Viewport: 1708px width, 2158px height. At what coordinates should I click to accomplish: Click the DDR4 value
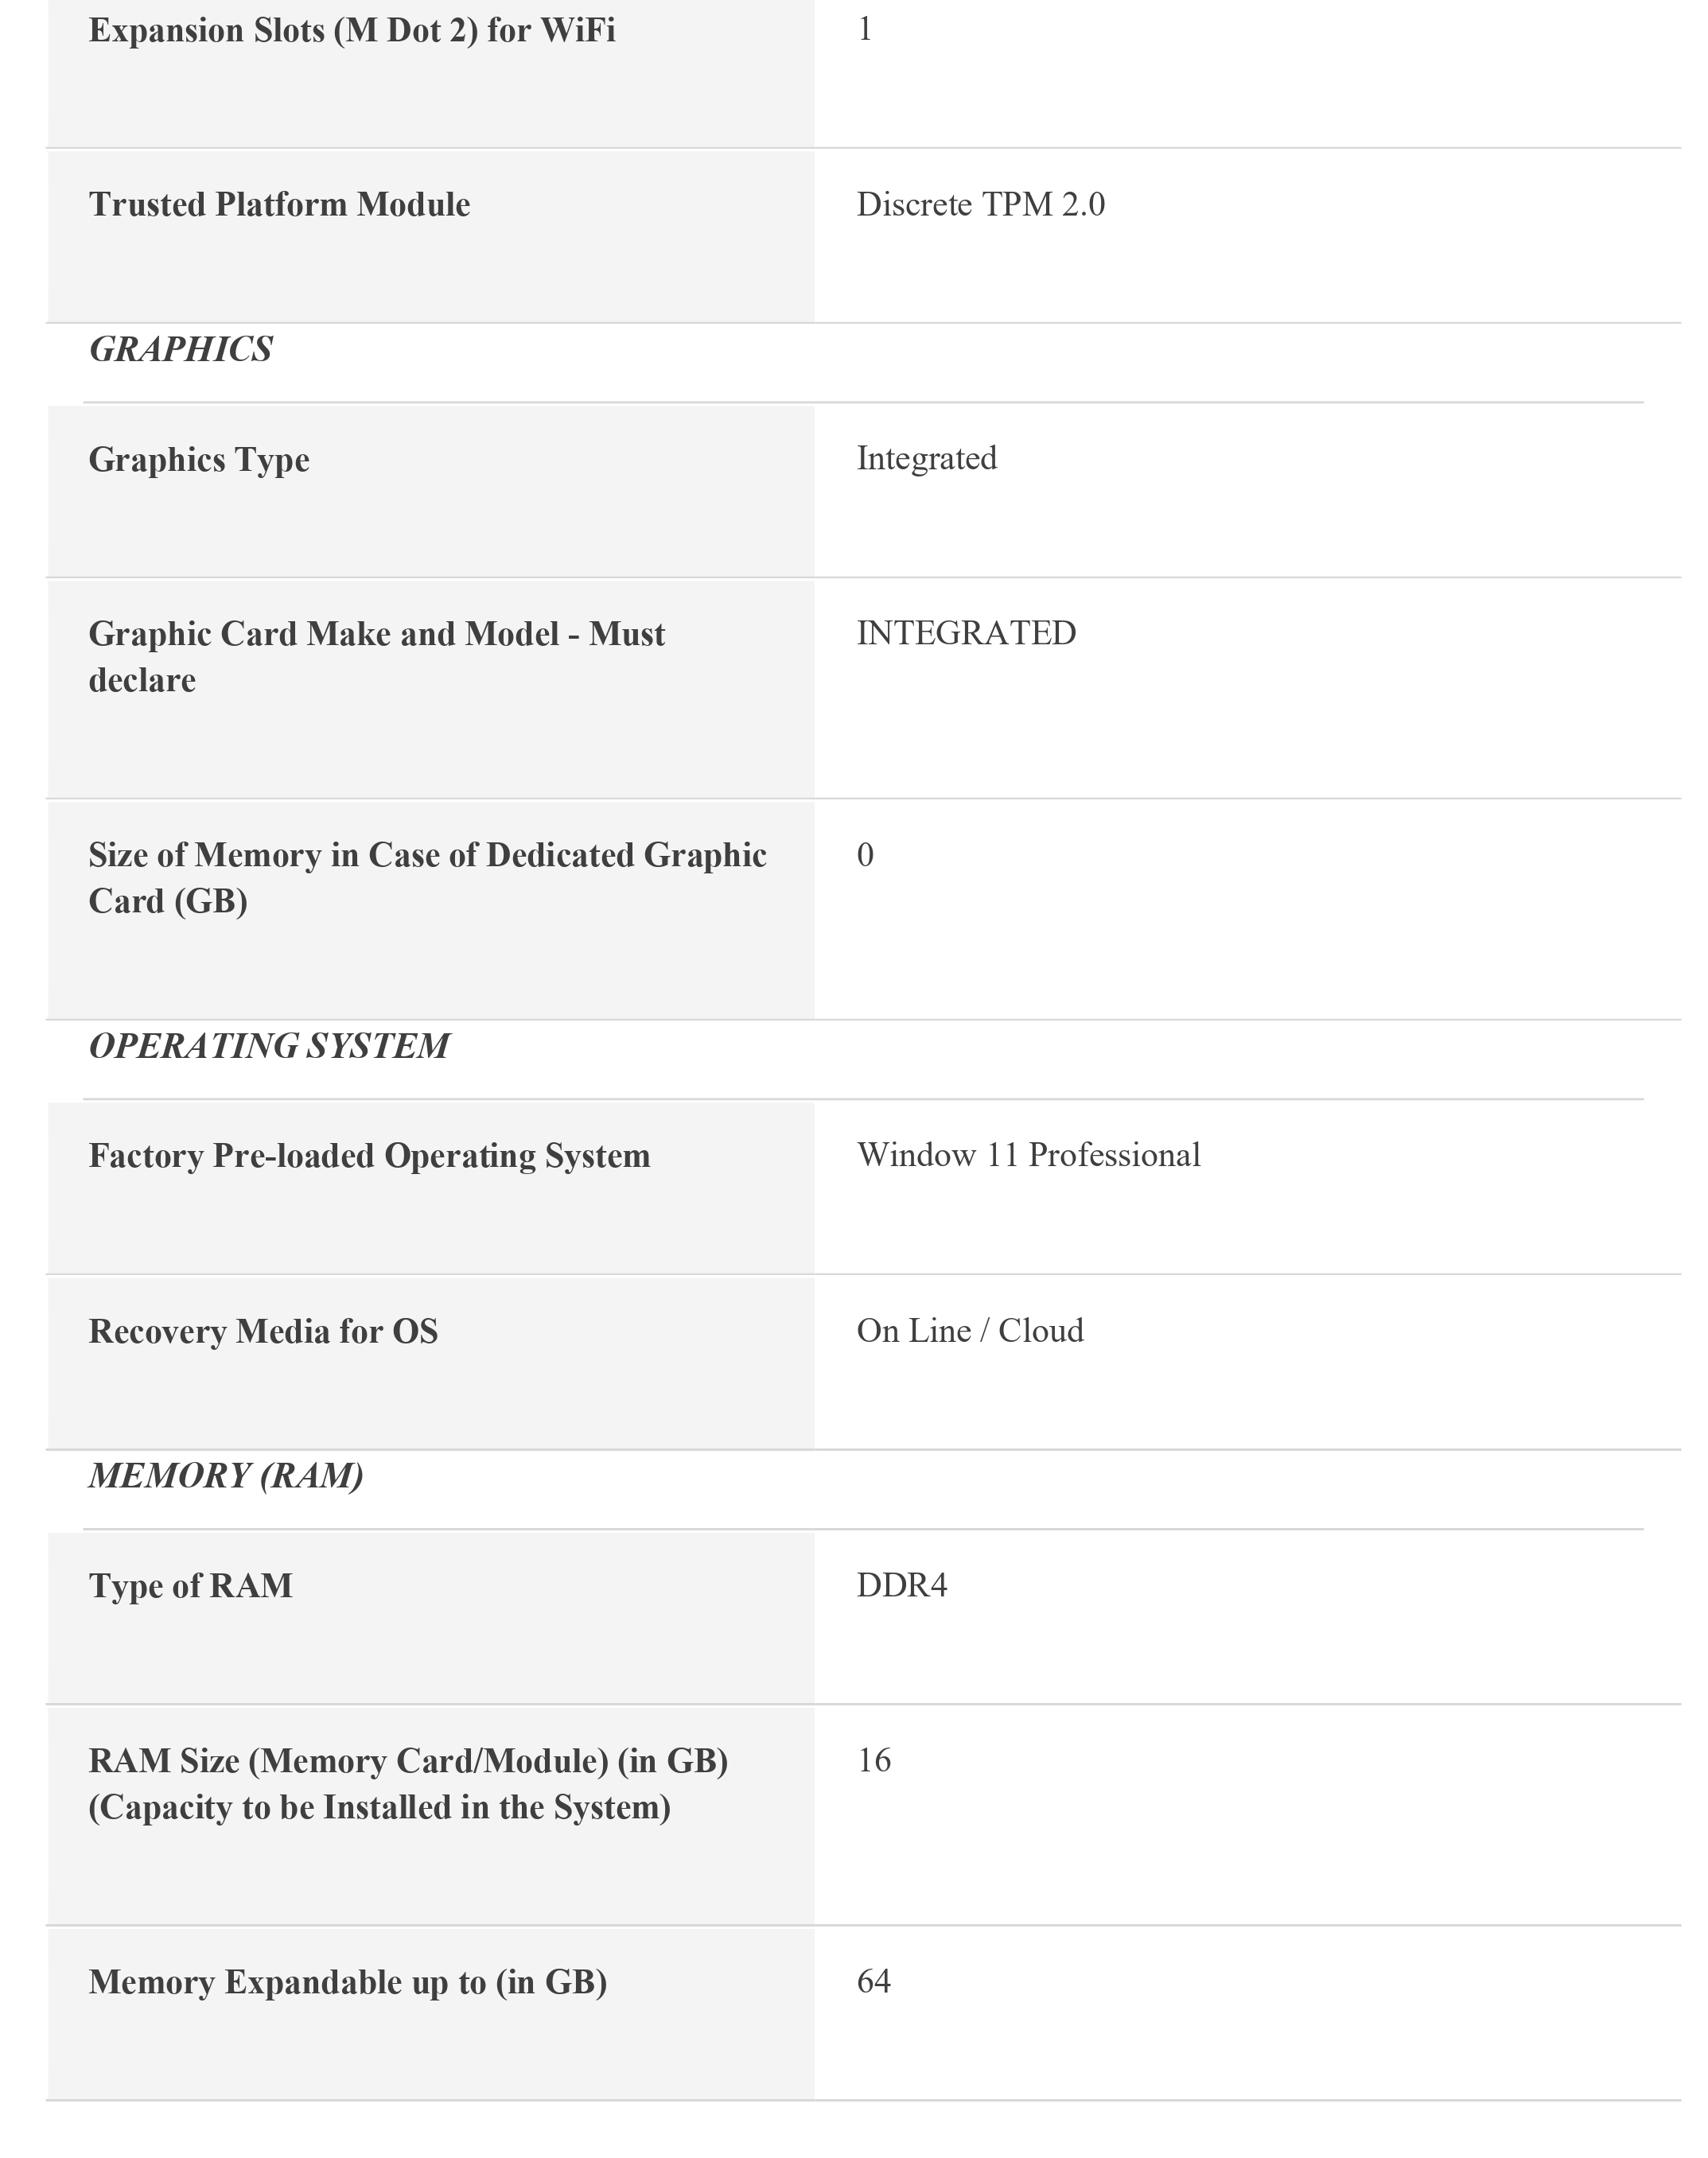coord(901,1585)
